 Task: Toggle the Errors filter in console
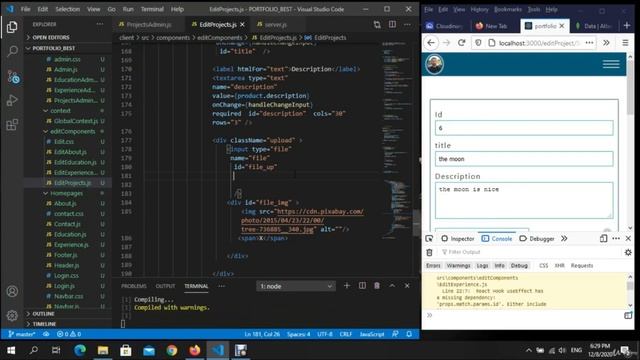click(433, 266)
